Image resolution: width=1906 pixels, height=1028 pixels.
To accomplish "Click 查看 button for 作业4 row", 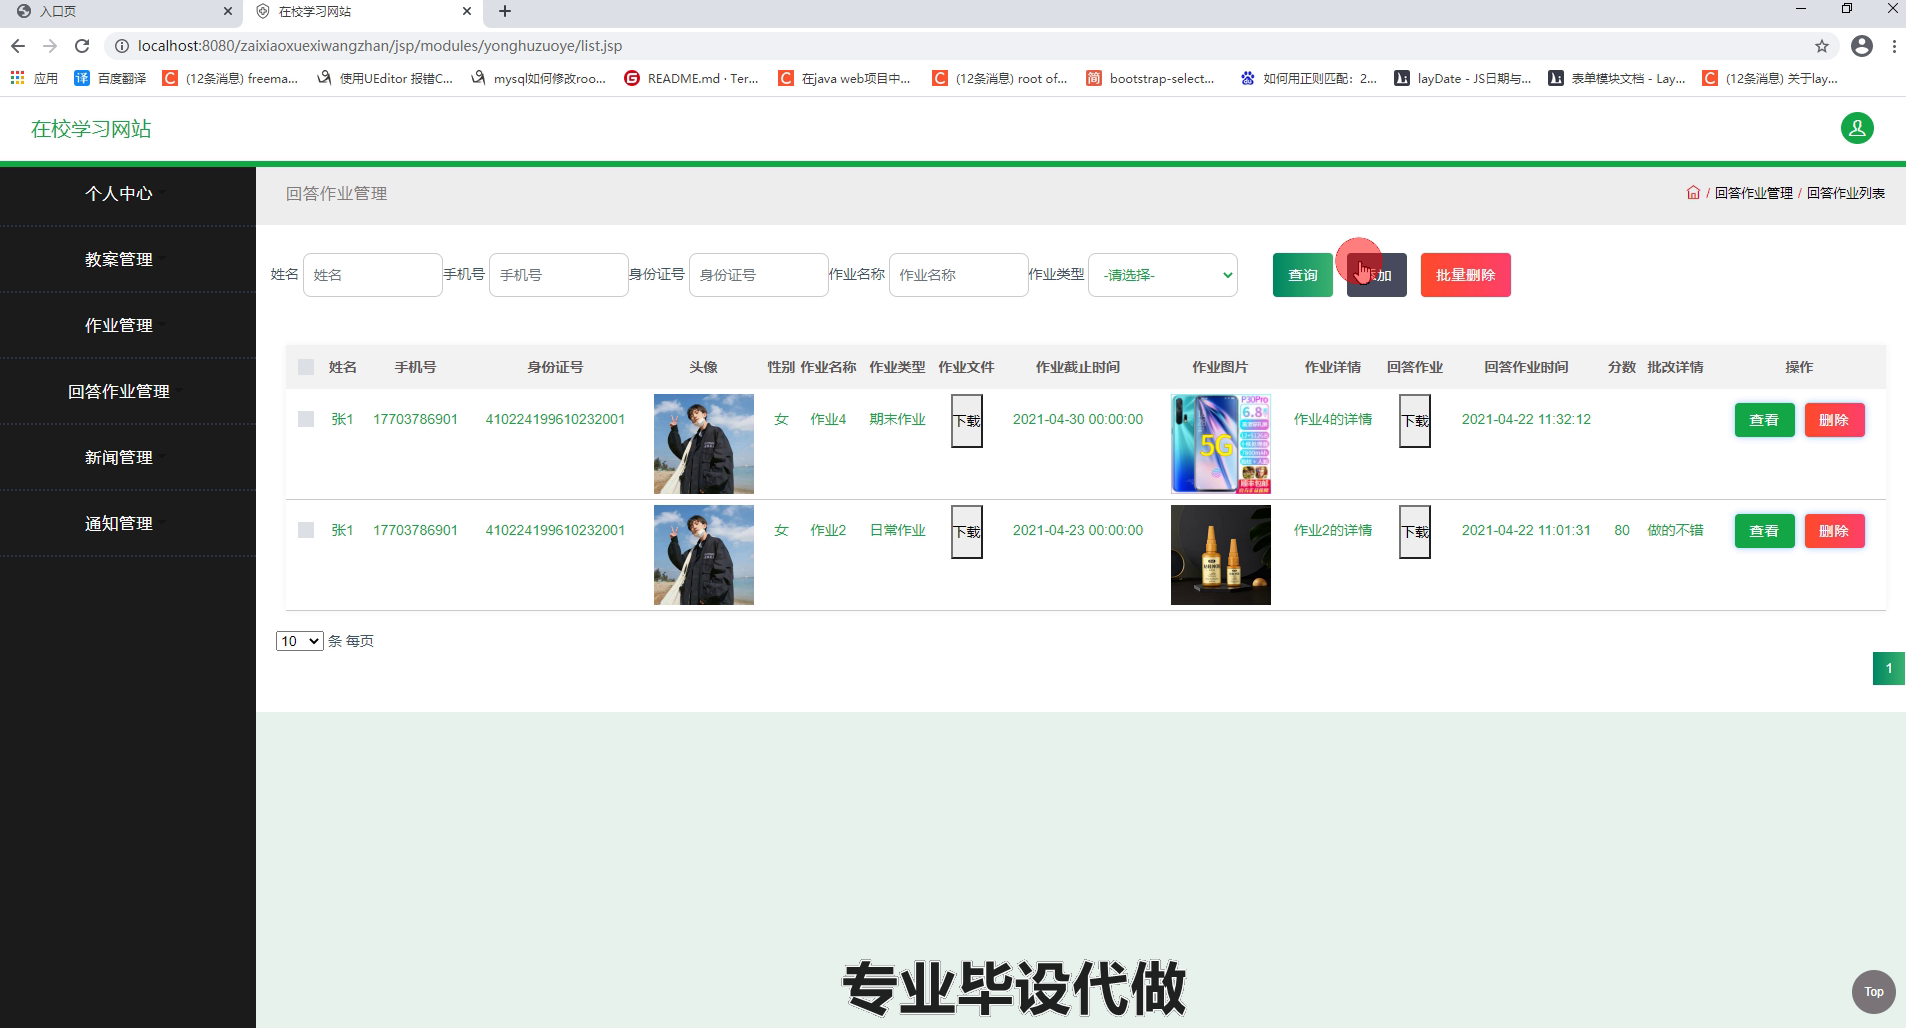I will [x=1764, y=420].
